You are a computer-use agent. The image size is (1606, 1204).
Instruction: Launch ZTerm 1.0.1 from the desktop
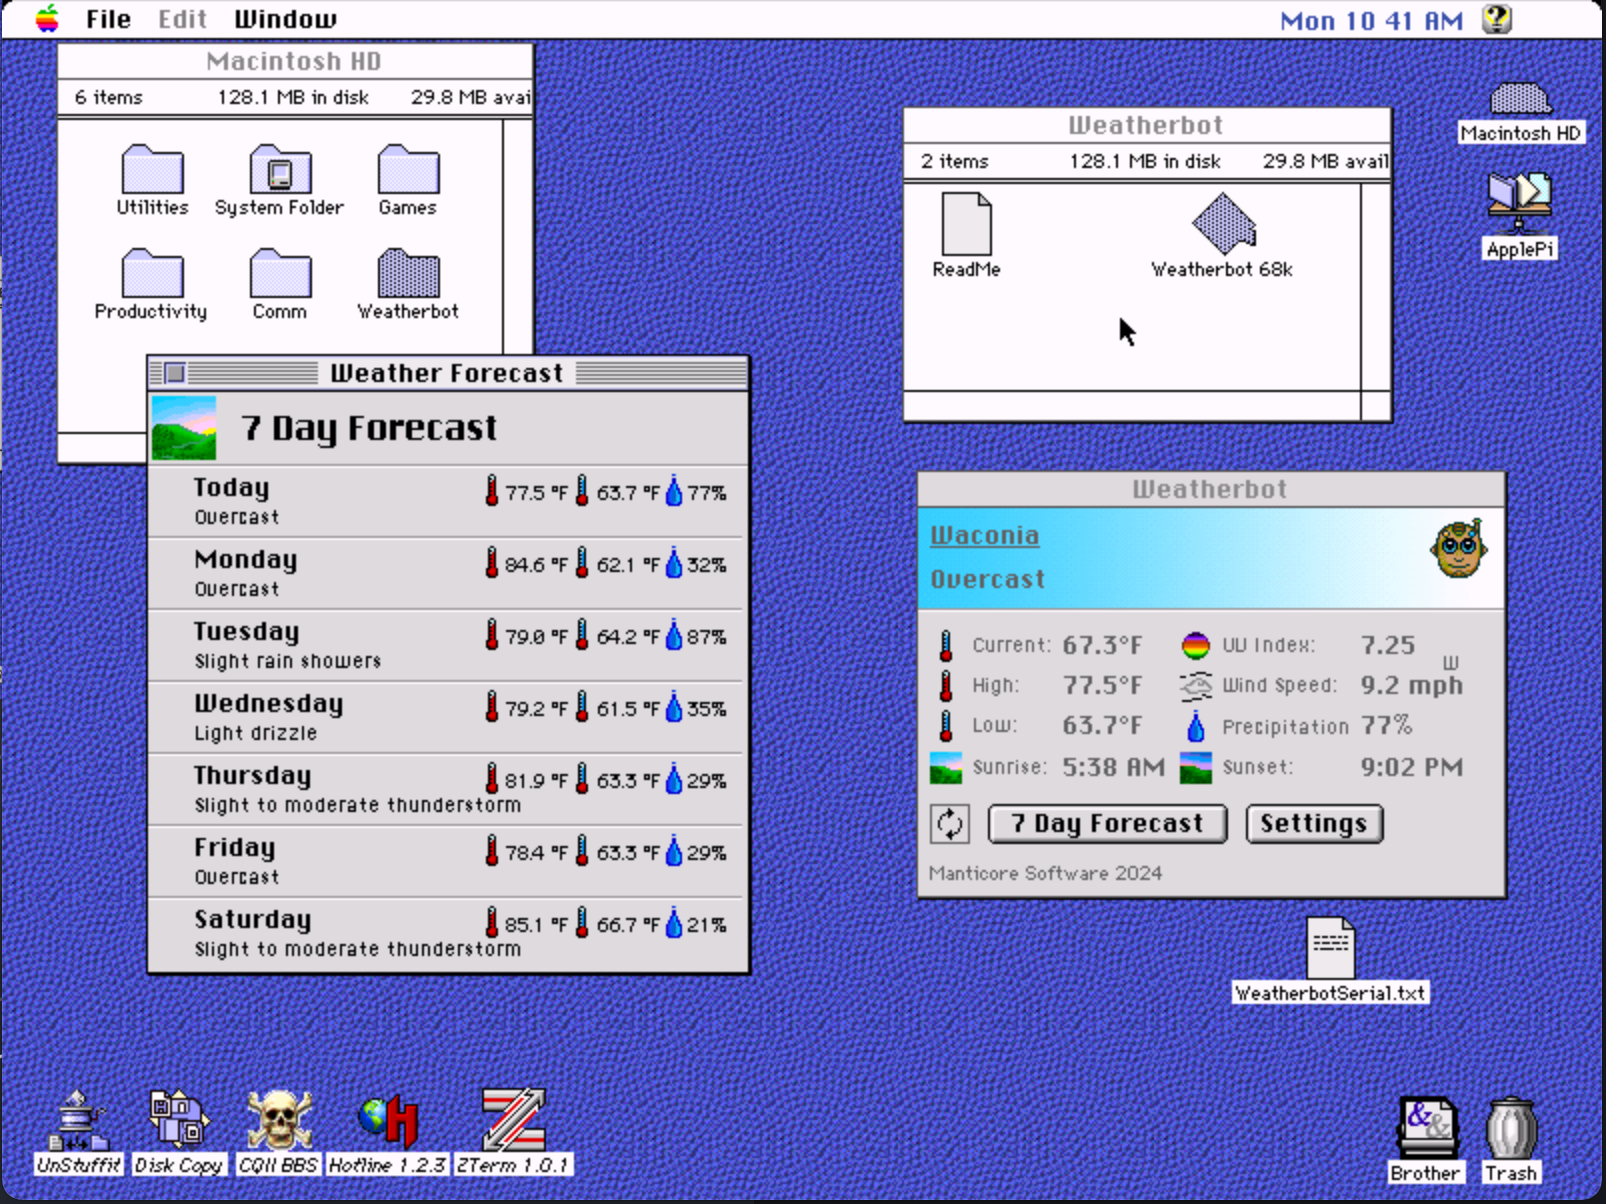tap(513, 1121)
